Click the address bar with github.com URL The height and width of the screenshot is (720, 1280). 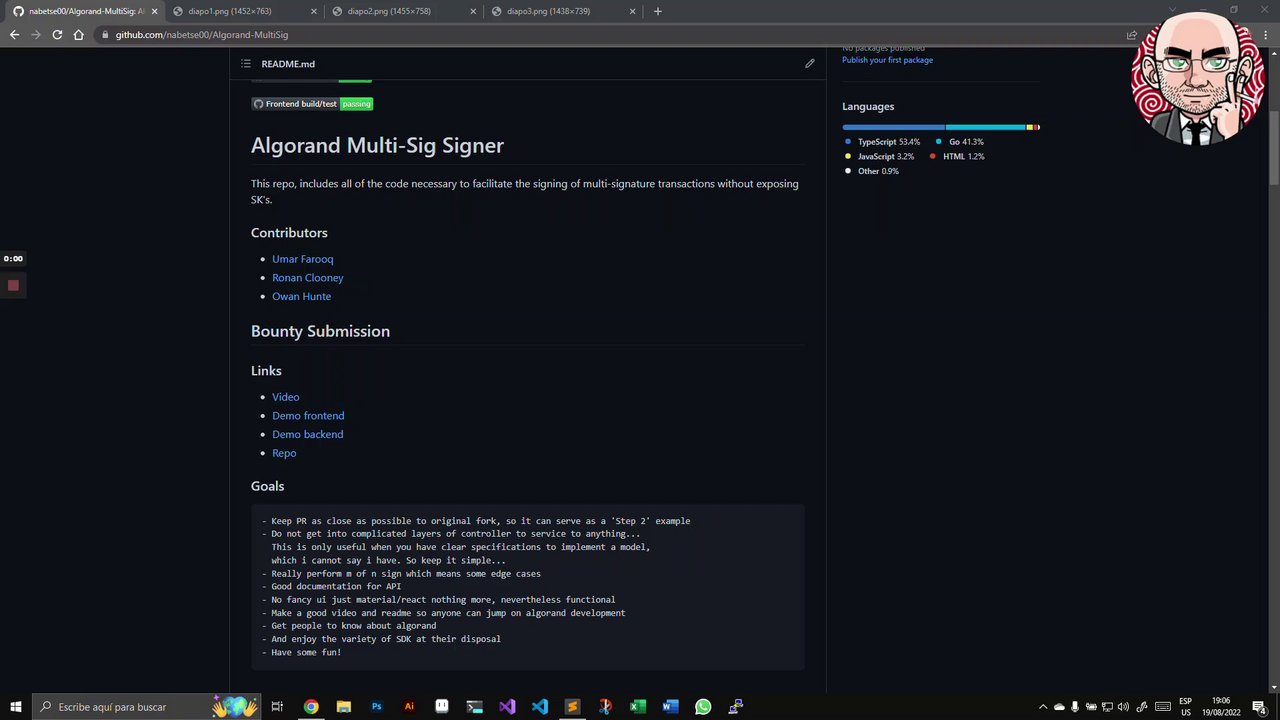pos(610,35)
